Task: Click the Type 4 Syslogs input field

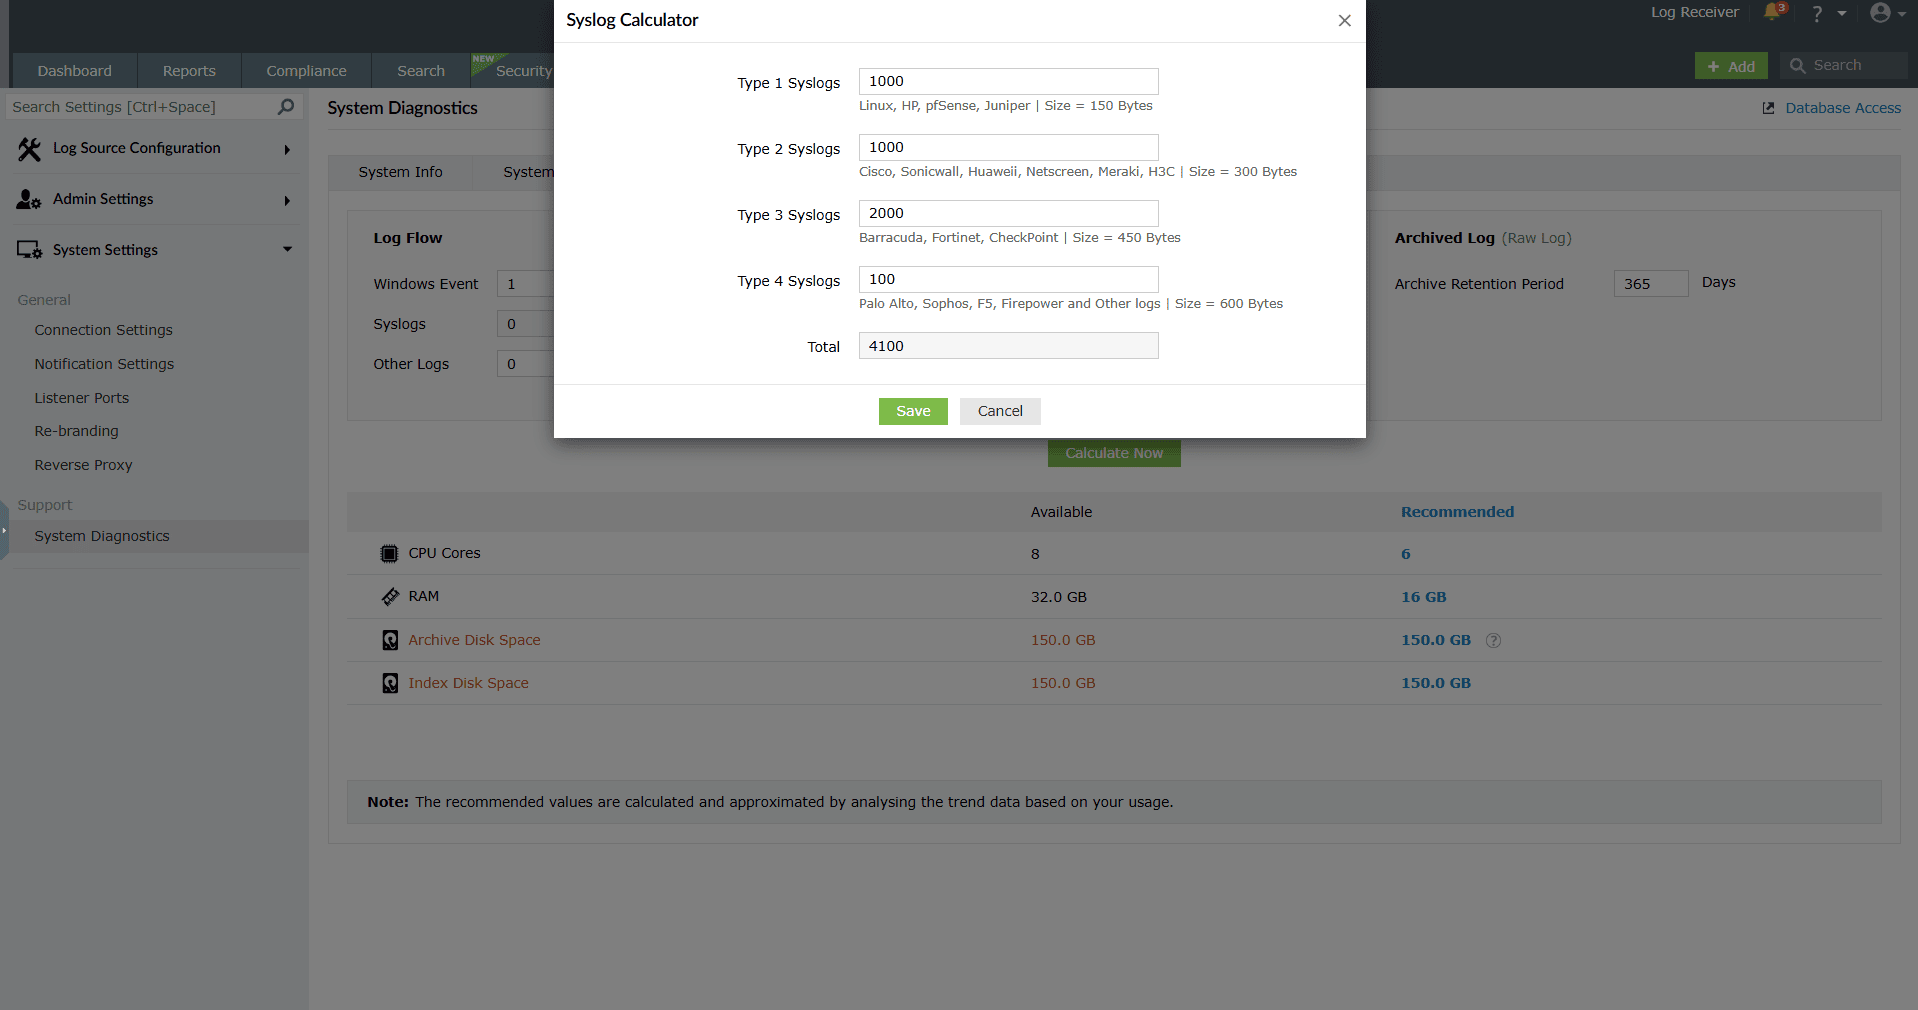Action: [x=1008, y=279]
